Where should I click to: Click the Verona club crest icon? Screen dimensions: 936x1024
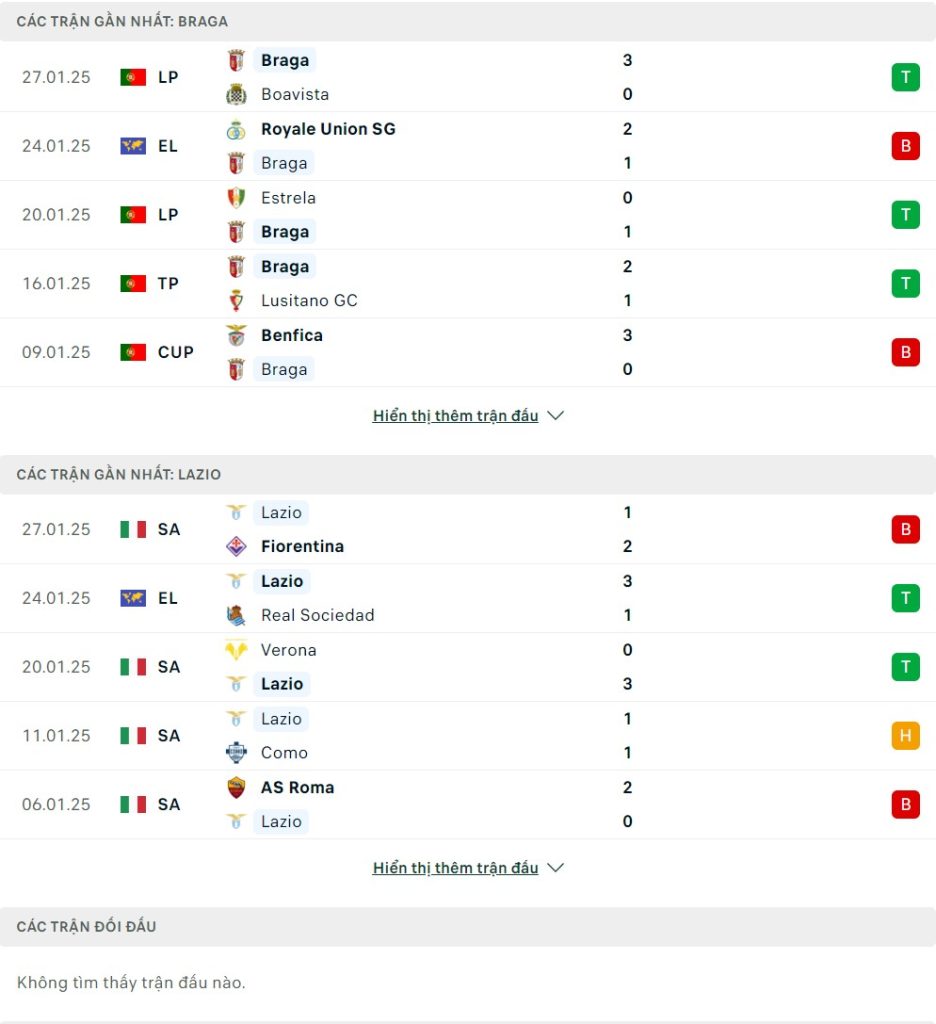click(236, 650)
